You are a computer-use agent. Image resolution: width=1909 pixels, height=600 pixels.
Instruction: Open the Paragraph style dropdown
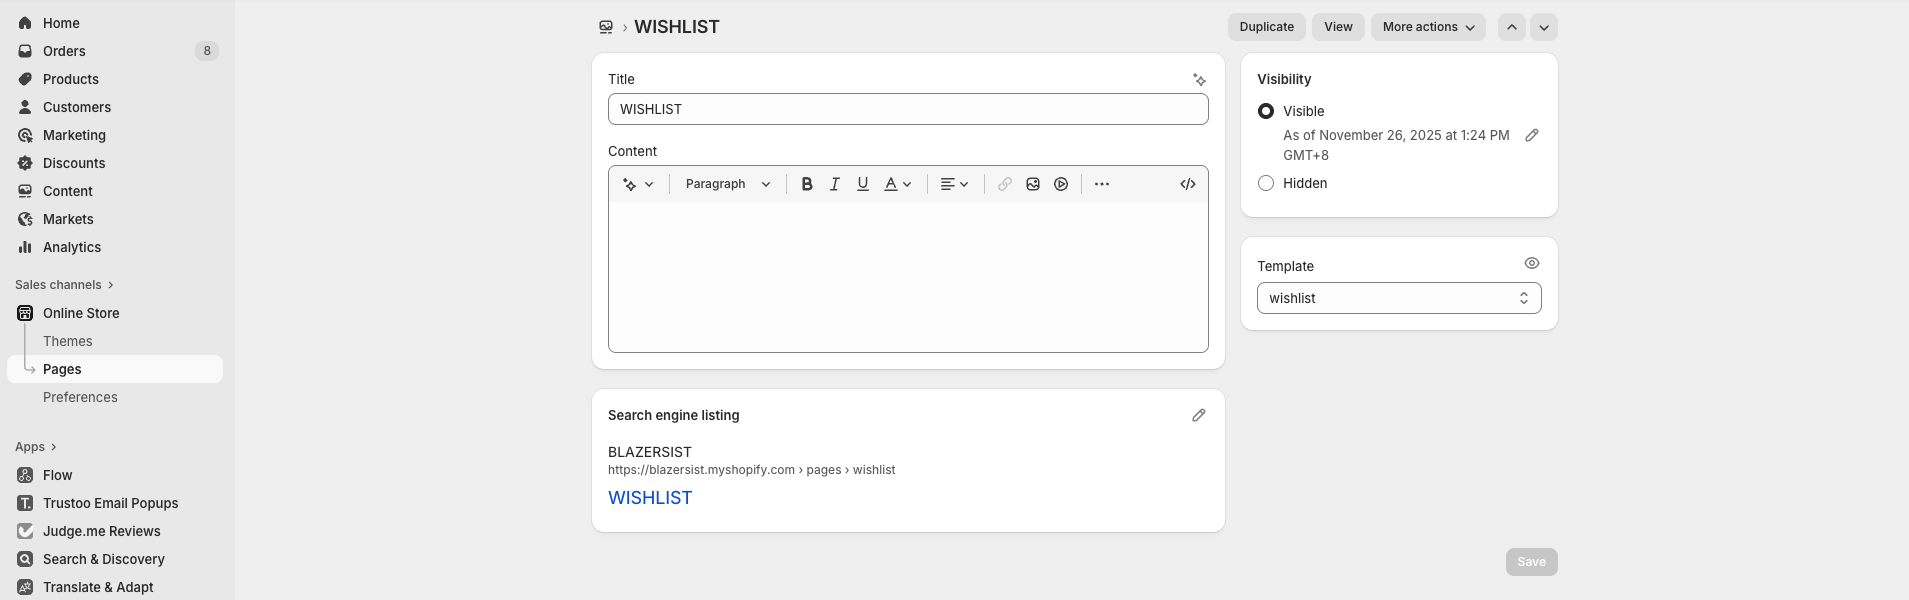pyautogui.click(x=728, y=184)
